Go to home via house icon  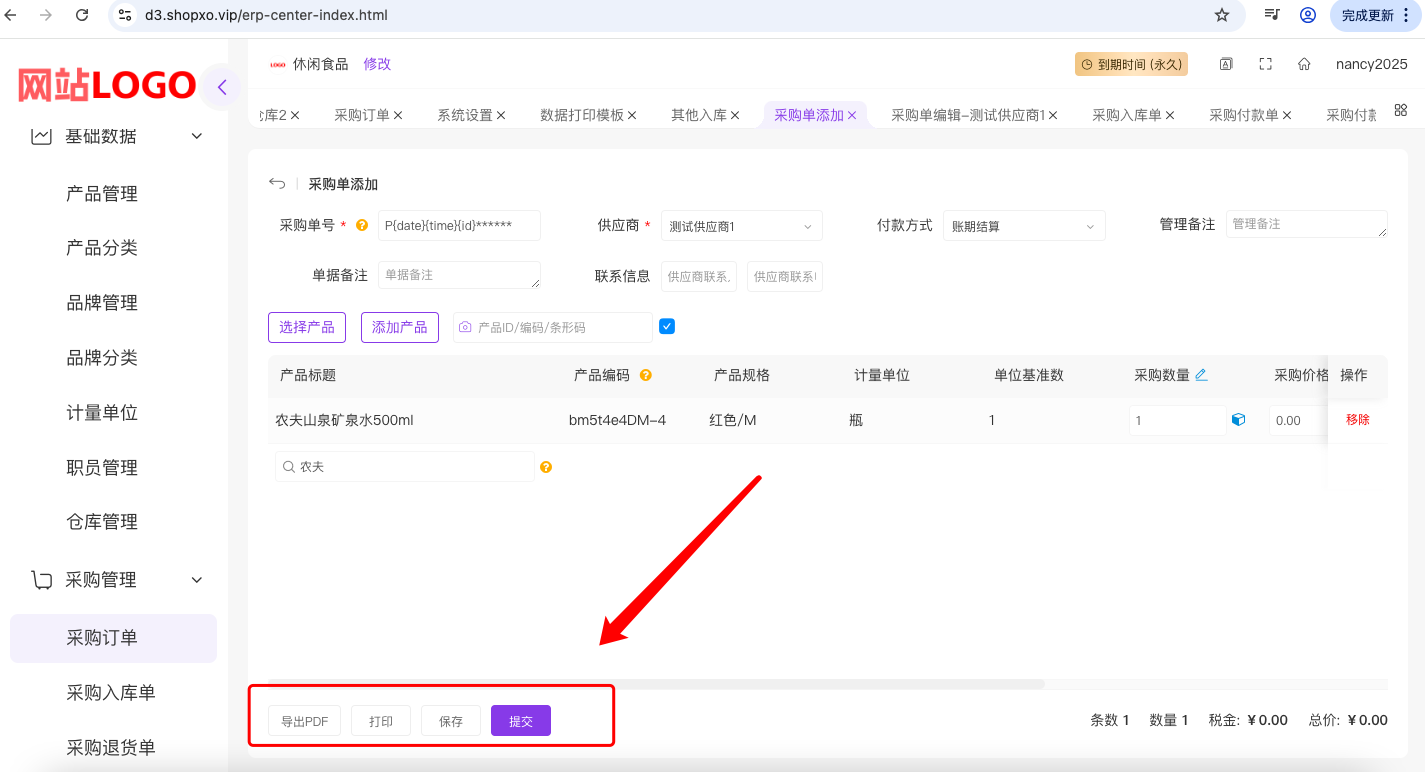1304,64
